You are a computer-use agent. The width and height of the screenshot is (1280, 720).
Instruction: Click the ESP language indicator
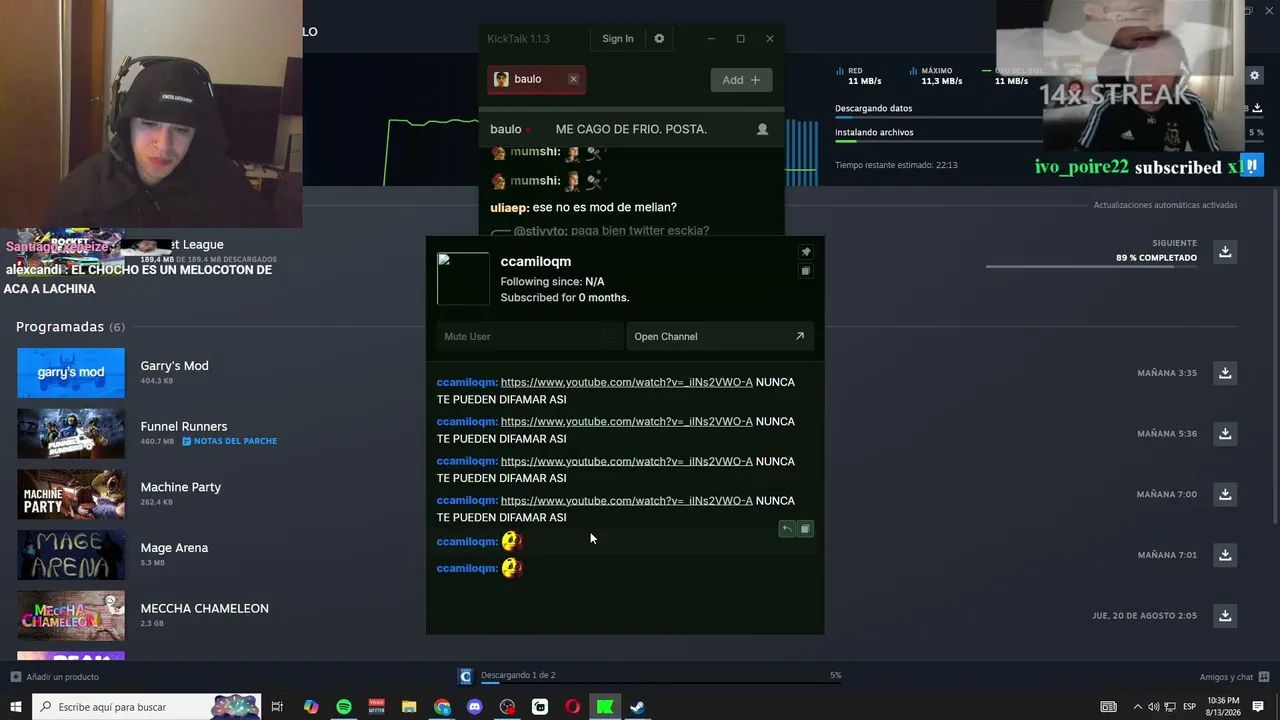coord(1189,707)
